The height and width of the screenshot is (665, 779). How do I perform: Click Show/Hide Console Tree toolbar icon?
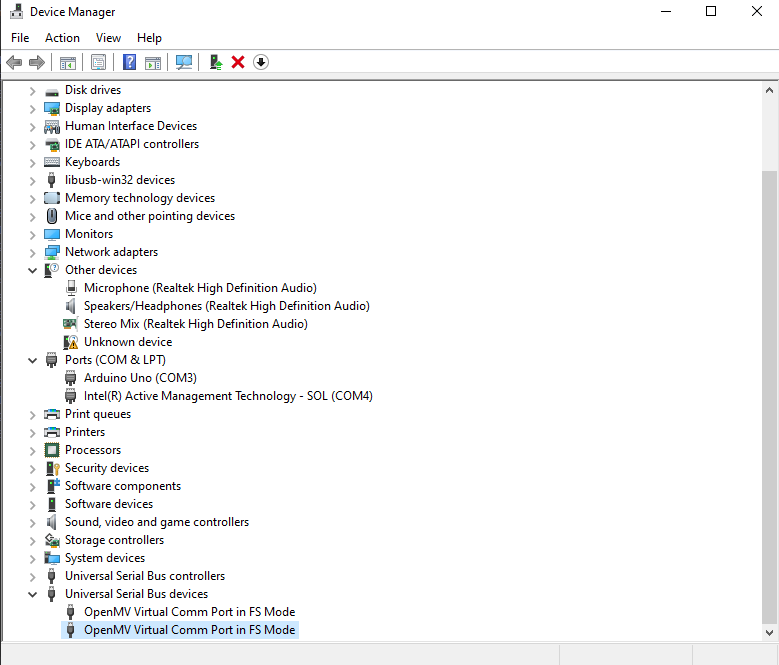pos(68,63)
